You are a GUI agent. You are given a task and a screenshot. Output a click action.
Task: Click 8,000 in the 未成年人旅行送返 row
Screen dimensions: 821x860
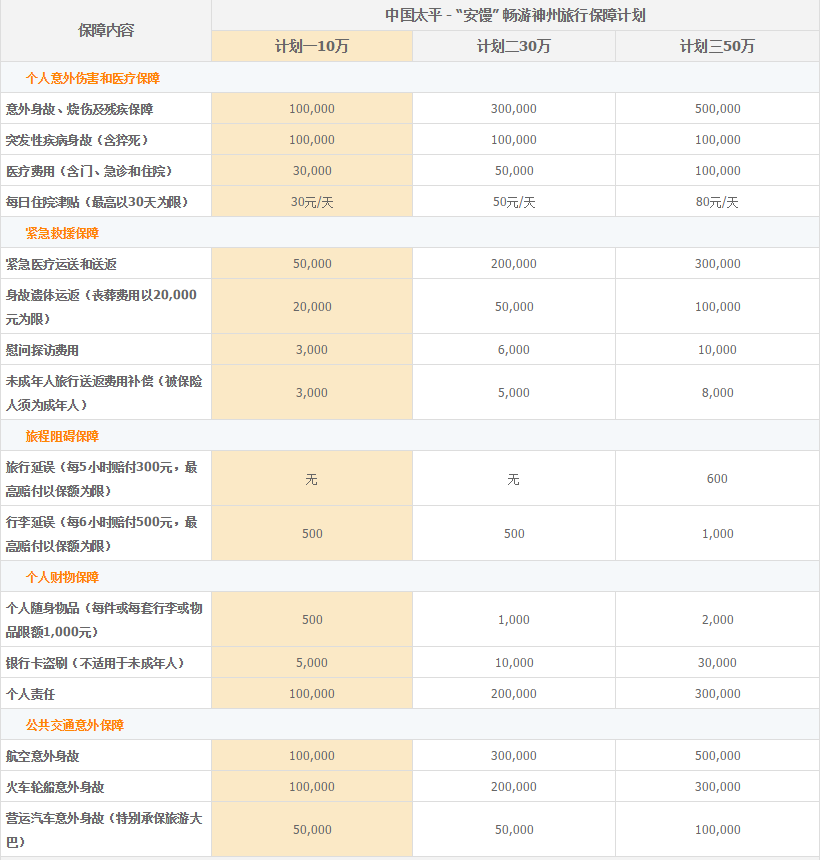point(717,392)
